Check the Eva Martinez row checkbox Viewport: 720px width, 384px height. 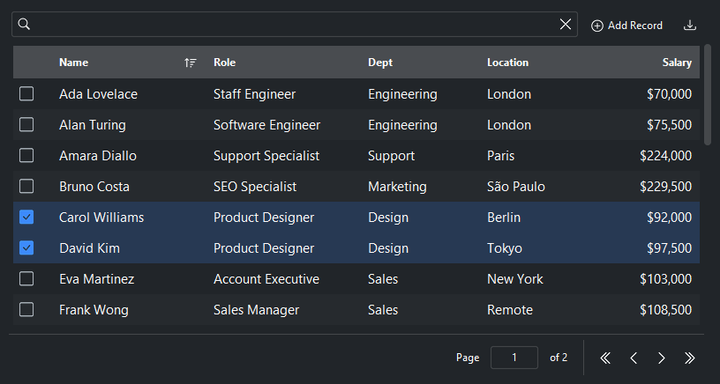(x=26, y=278)
